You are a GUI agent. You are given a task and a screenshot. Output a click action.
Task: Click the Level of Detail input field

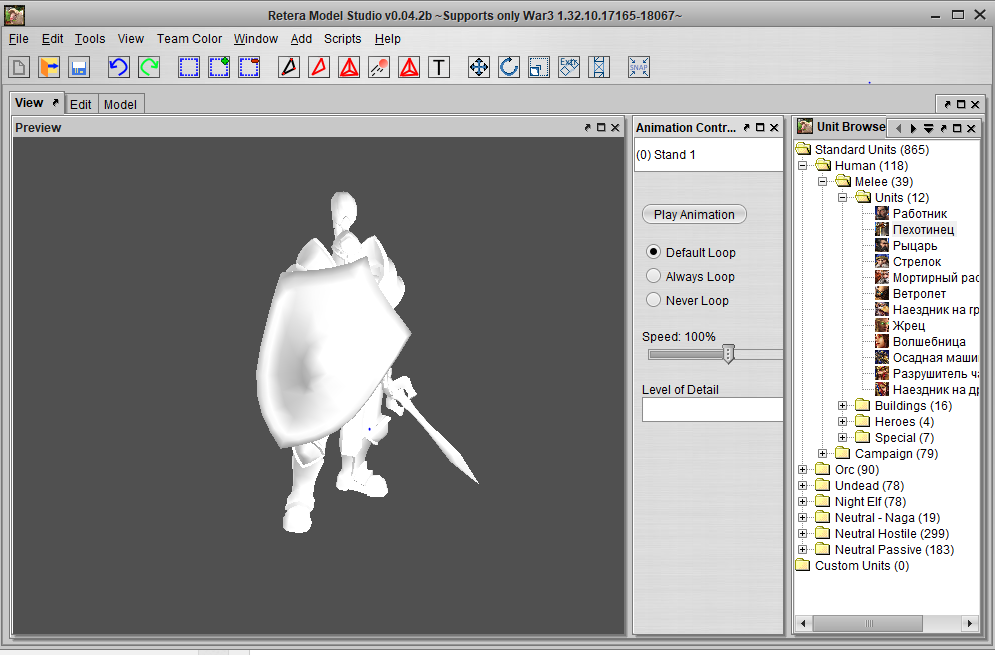(x=712, y=409)
